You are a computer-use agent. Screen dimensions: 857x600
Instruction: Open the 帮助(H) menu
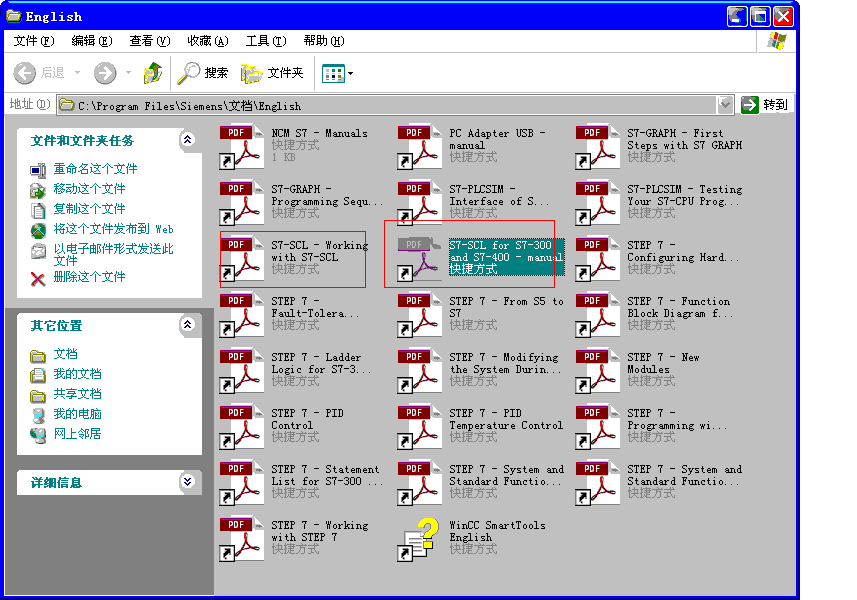[324, 41]
